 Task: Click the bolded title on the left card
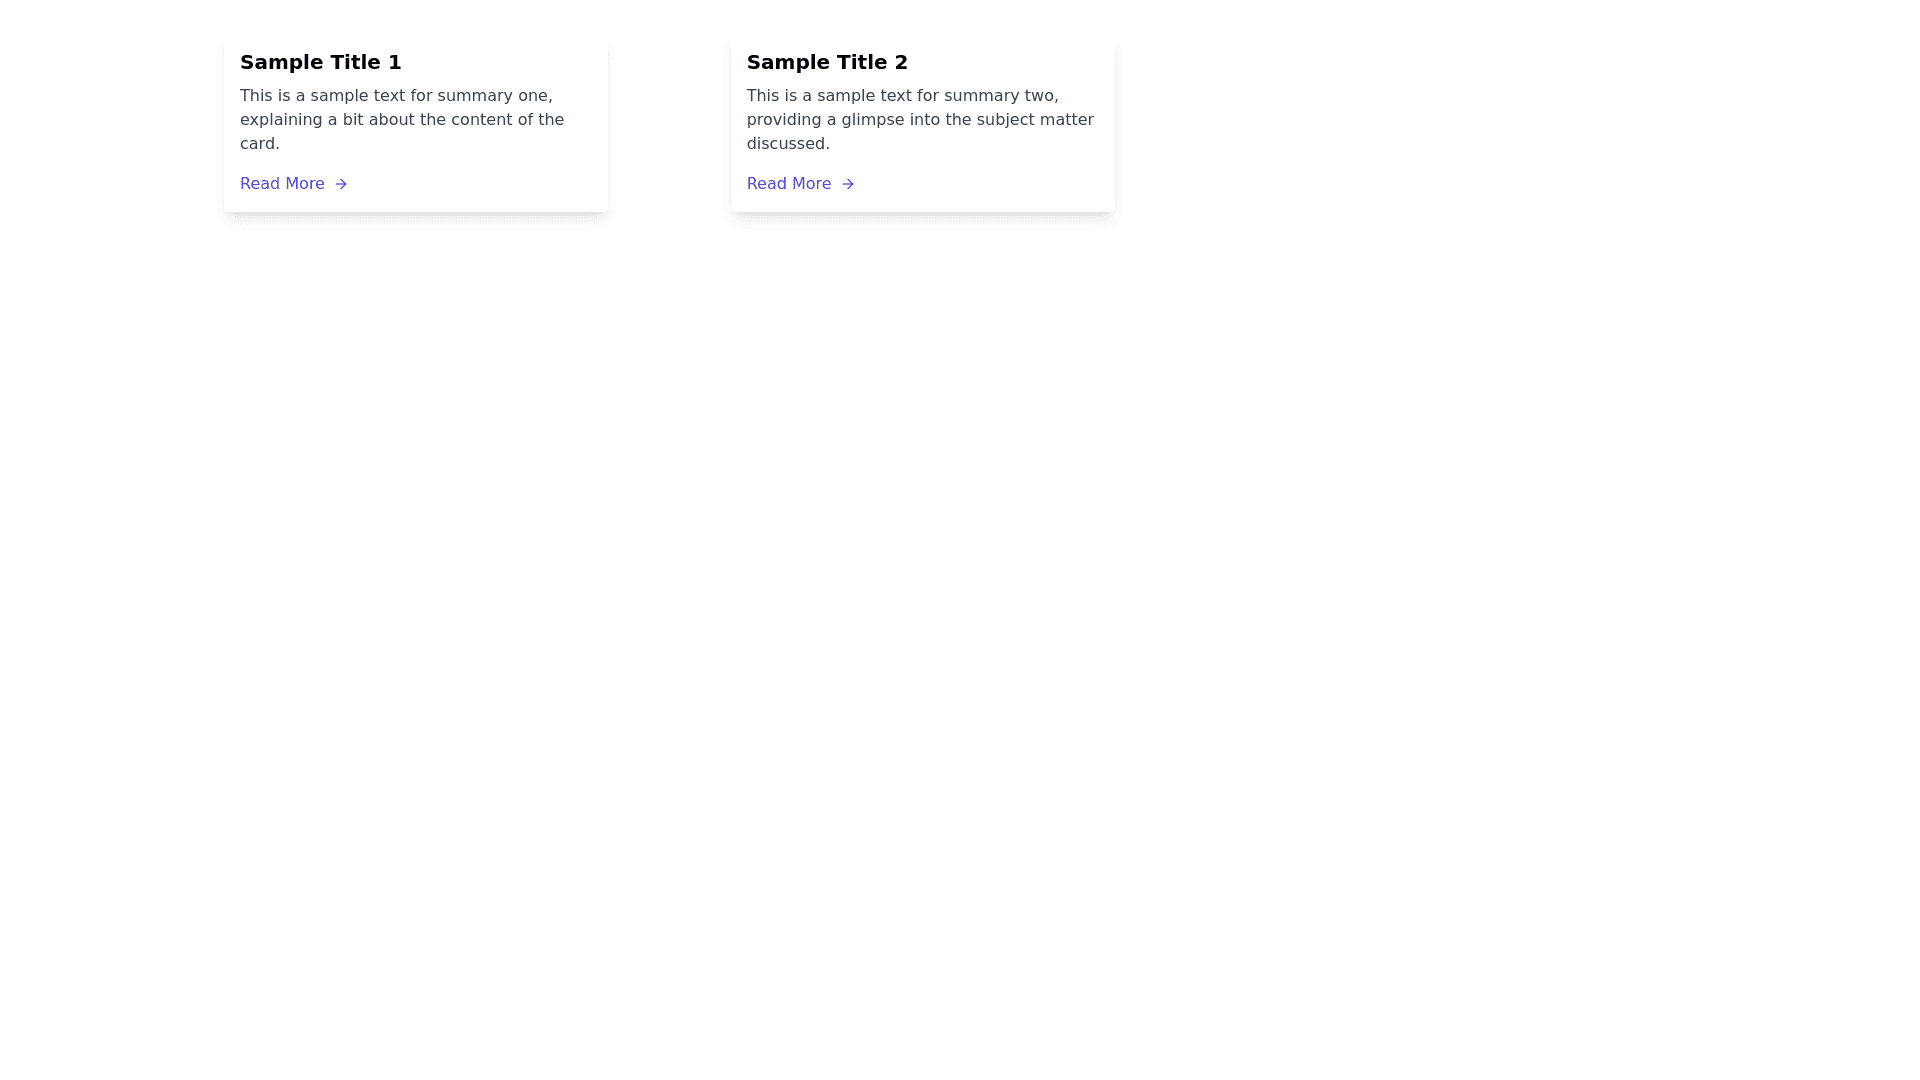[320, 62]
